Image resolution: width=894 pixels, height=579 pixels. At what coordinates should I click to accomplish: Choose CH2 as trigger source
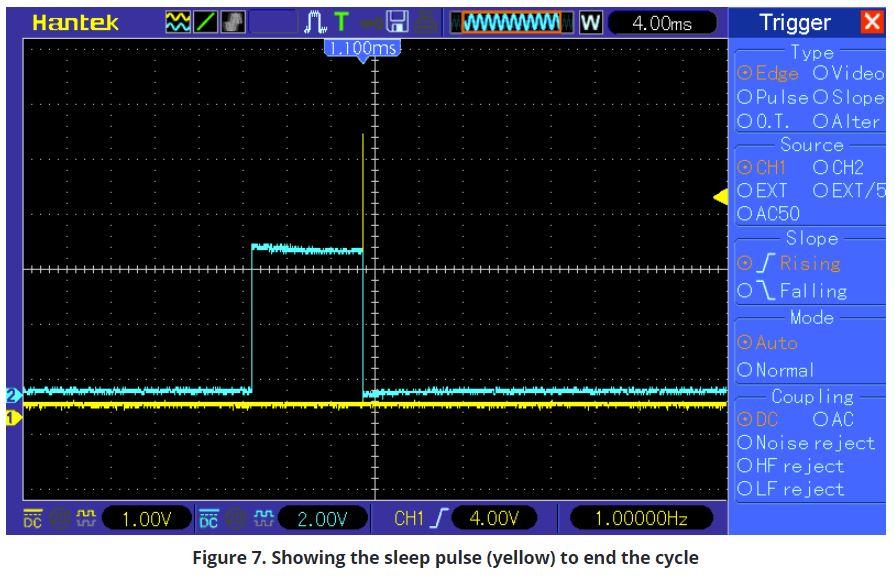pyautogui.click(x=838, y=168)
